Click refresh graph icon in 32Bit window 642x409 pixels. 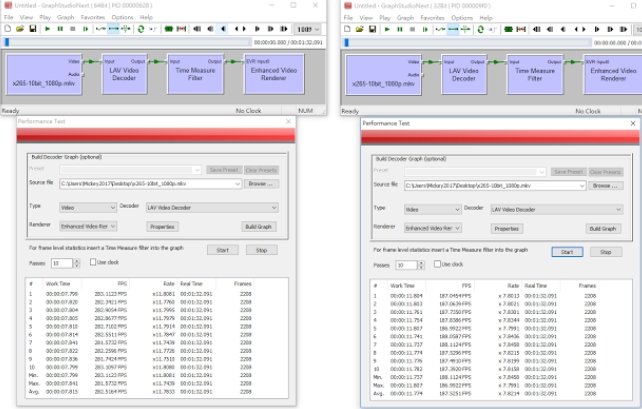[x=480, y=29]
